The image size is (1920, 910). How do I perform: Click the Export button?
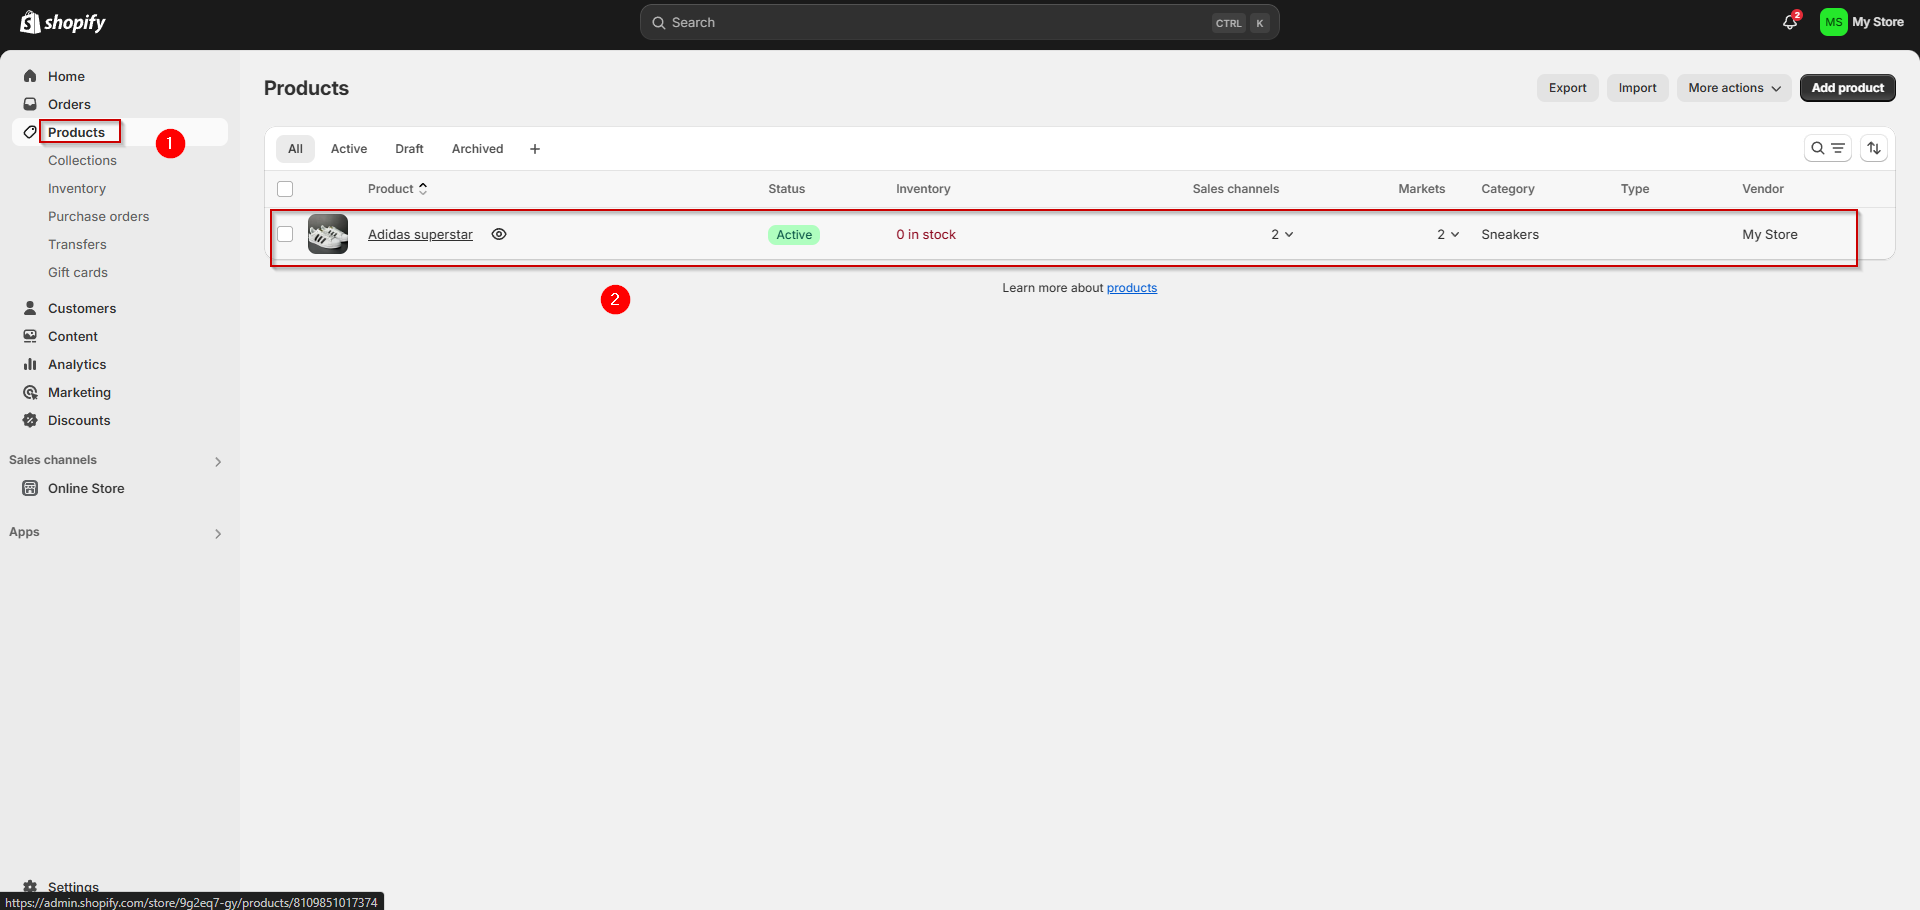[1567, 88]
